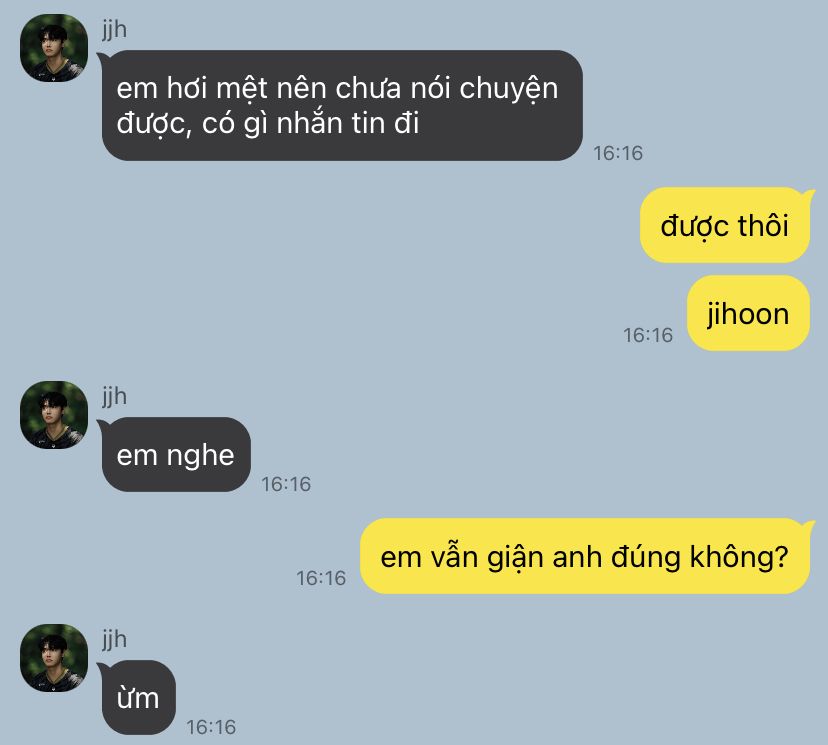
Task: Tap jjh's avatar next to 'em nghe'
Action: point(54,415)
